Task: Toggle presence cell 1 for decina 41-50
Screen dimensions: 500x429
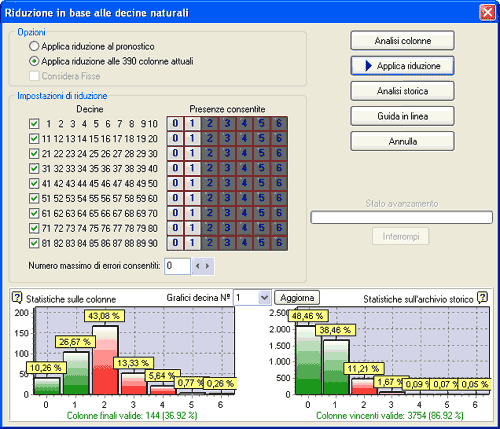Action: coord(193,183)
